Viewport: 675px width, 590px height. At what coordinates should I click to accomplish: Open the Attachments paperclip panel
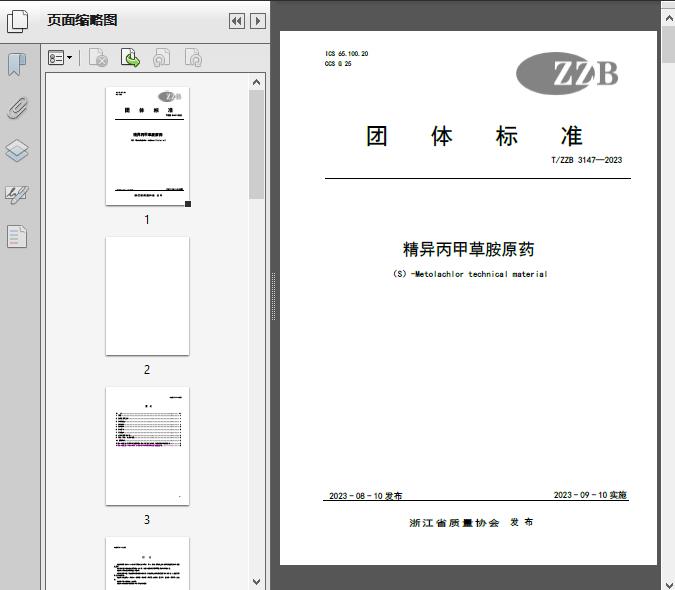pyautogui.click(x=17, y=108)
